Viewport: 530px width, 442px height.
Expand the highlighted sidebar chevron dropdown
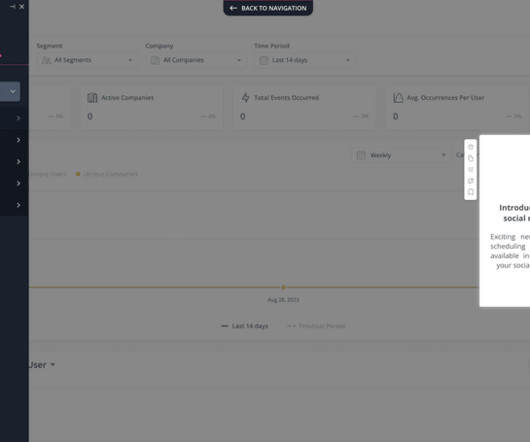click(13, 91)
